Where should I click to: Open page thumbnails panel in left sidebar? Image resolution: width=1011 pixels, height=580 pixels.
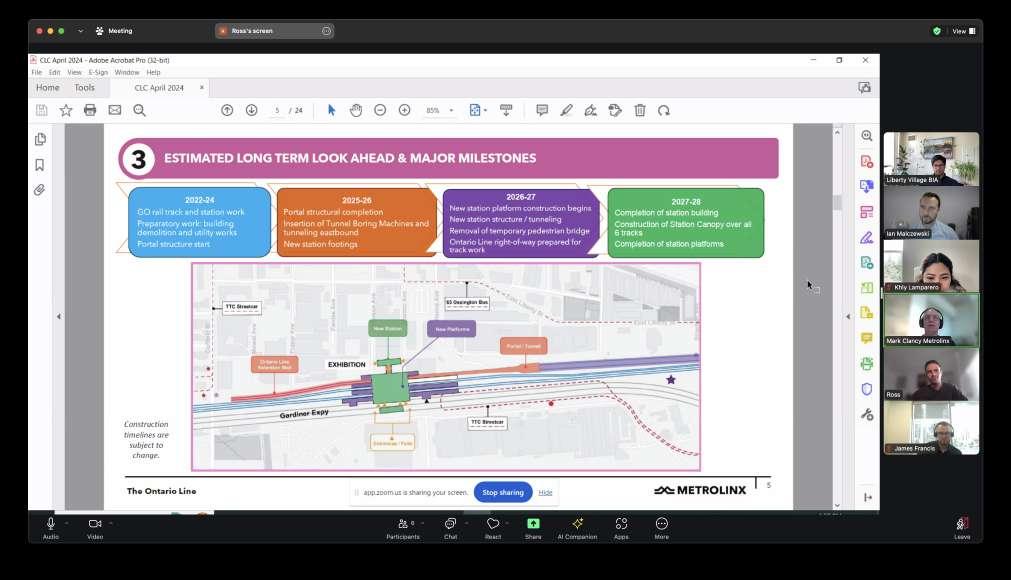pyautogui.click(x=40, y=139)
